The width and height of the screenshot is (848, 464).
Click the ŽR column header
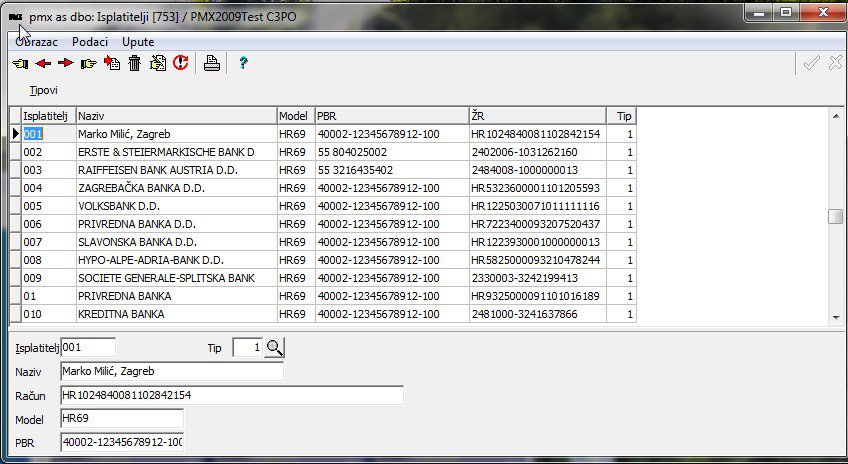538,116
